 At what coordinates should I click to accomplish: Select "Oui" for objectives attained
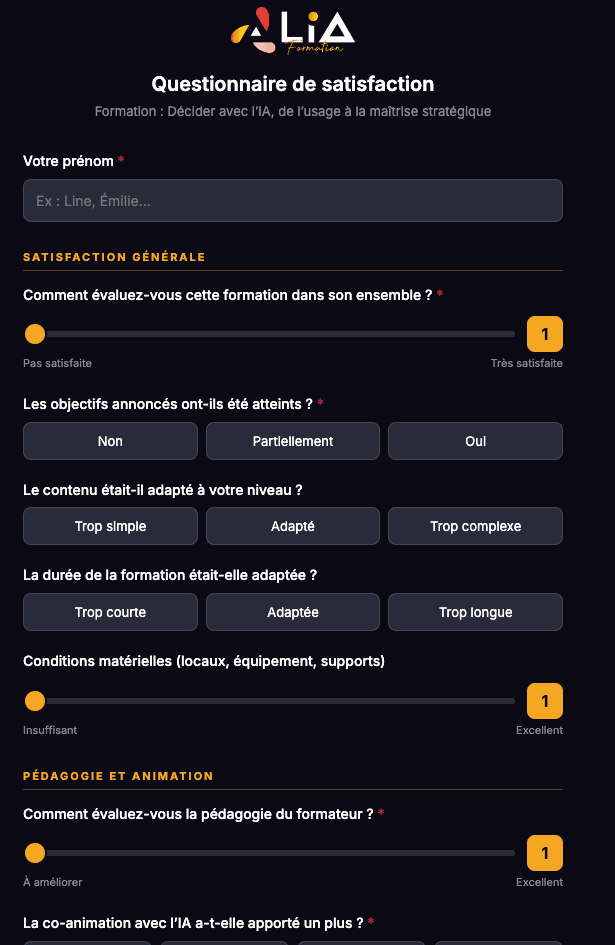(475, 440)
